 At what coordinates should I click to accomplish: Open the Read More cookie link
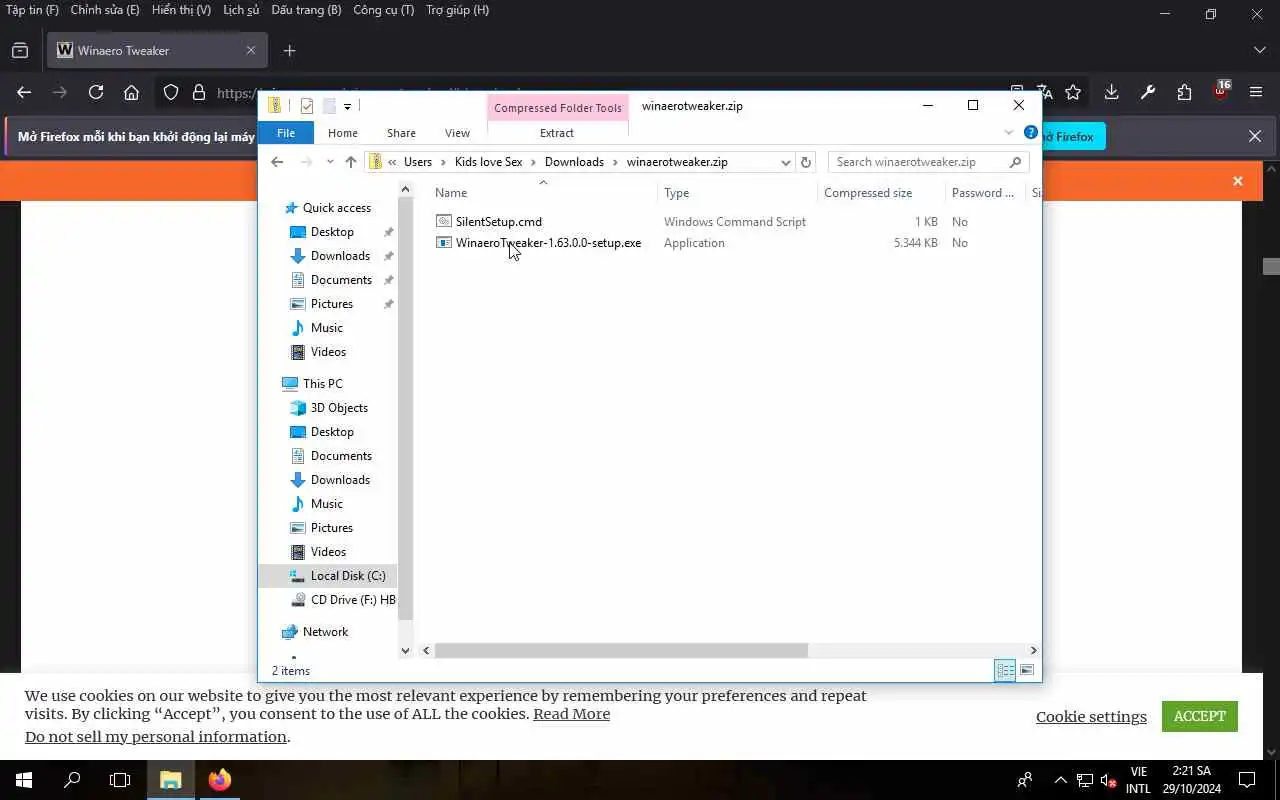tap(571, 714)
